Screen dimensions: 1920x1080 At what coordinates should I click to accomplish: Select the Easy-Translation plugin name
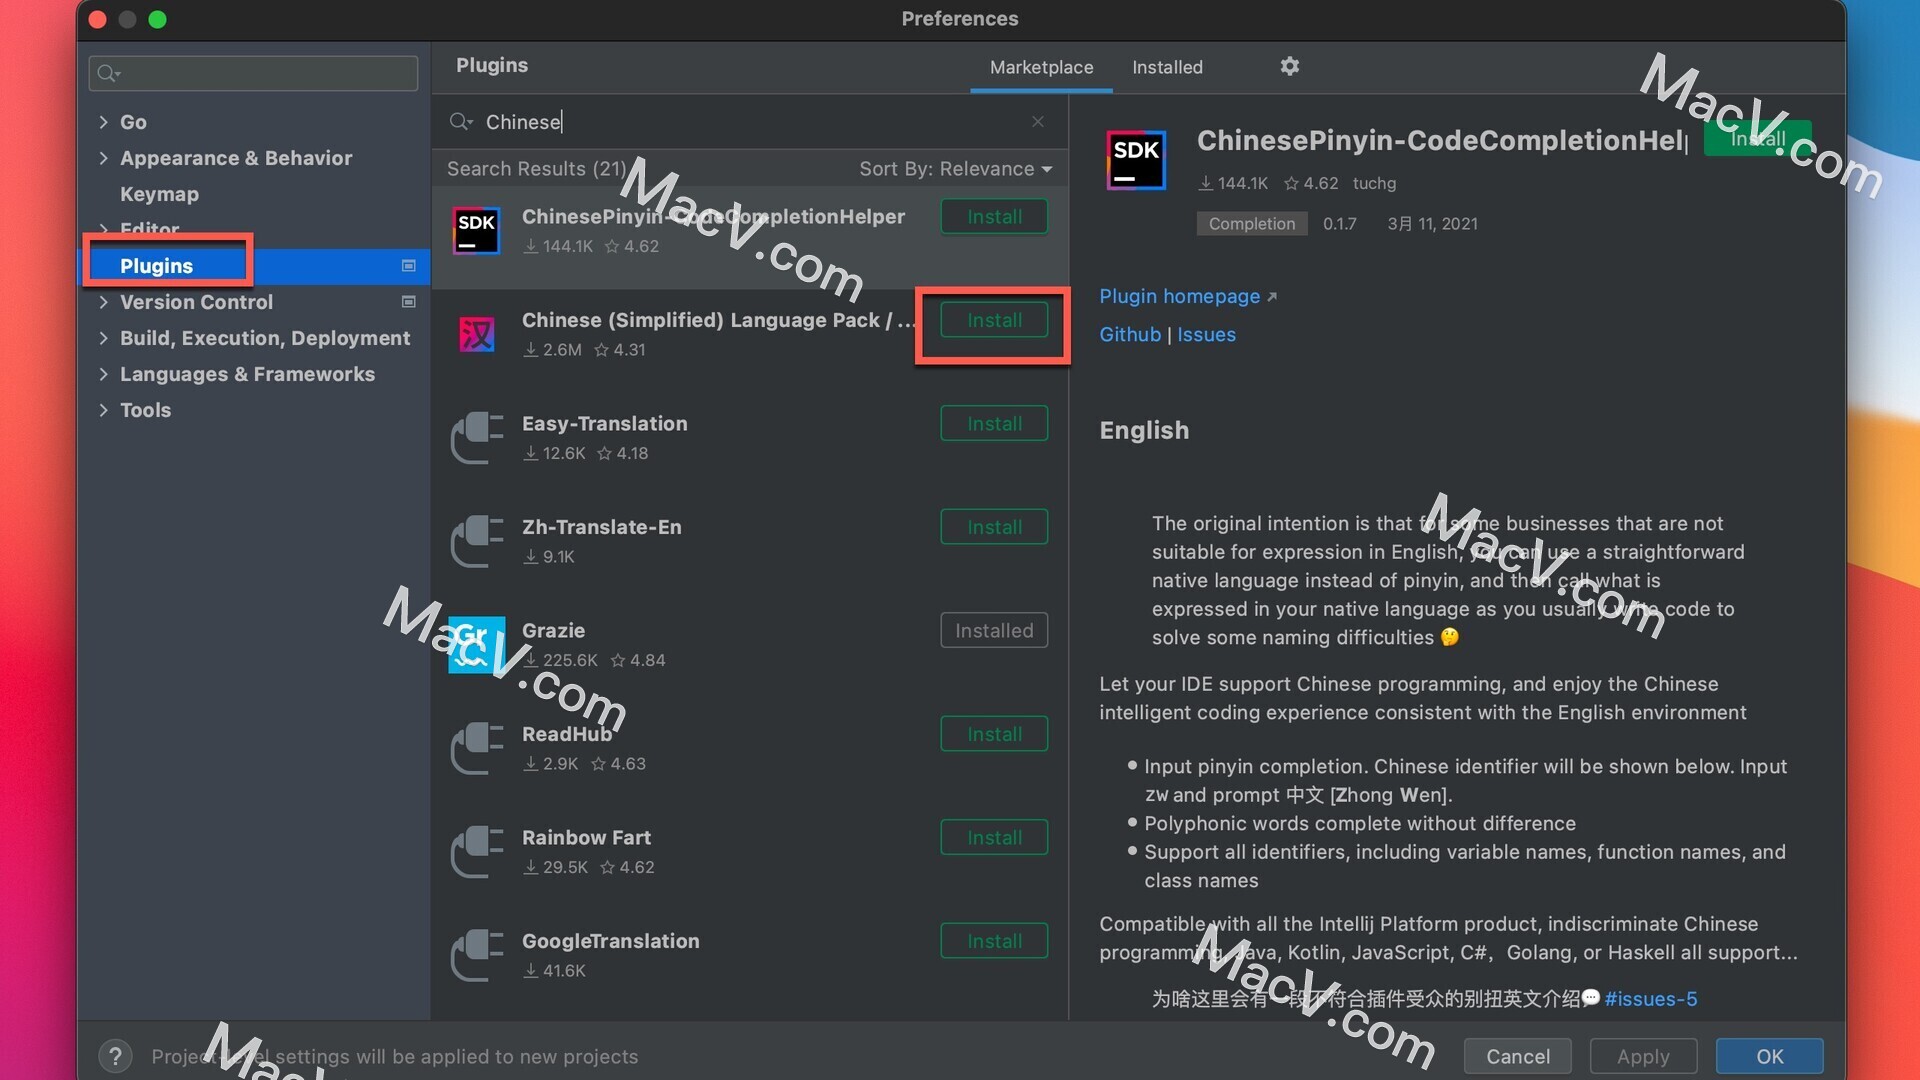click(x=604, y=423)
